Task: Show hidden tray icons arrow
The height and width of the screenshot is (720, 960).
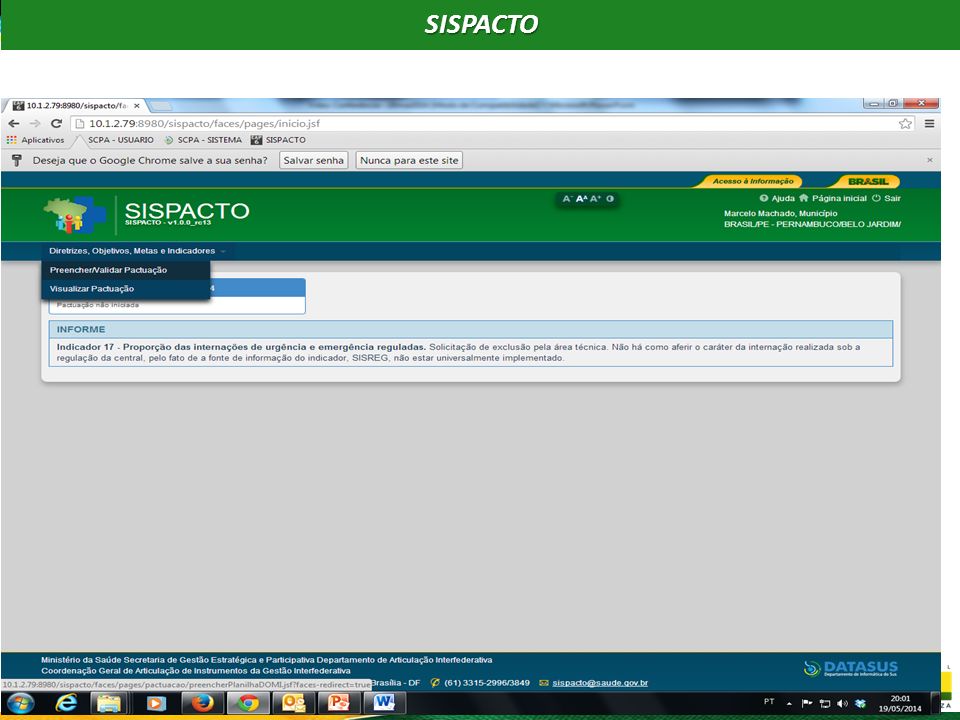Action: click(789, 704)
